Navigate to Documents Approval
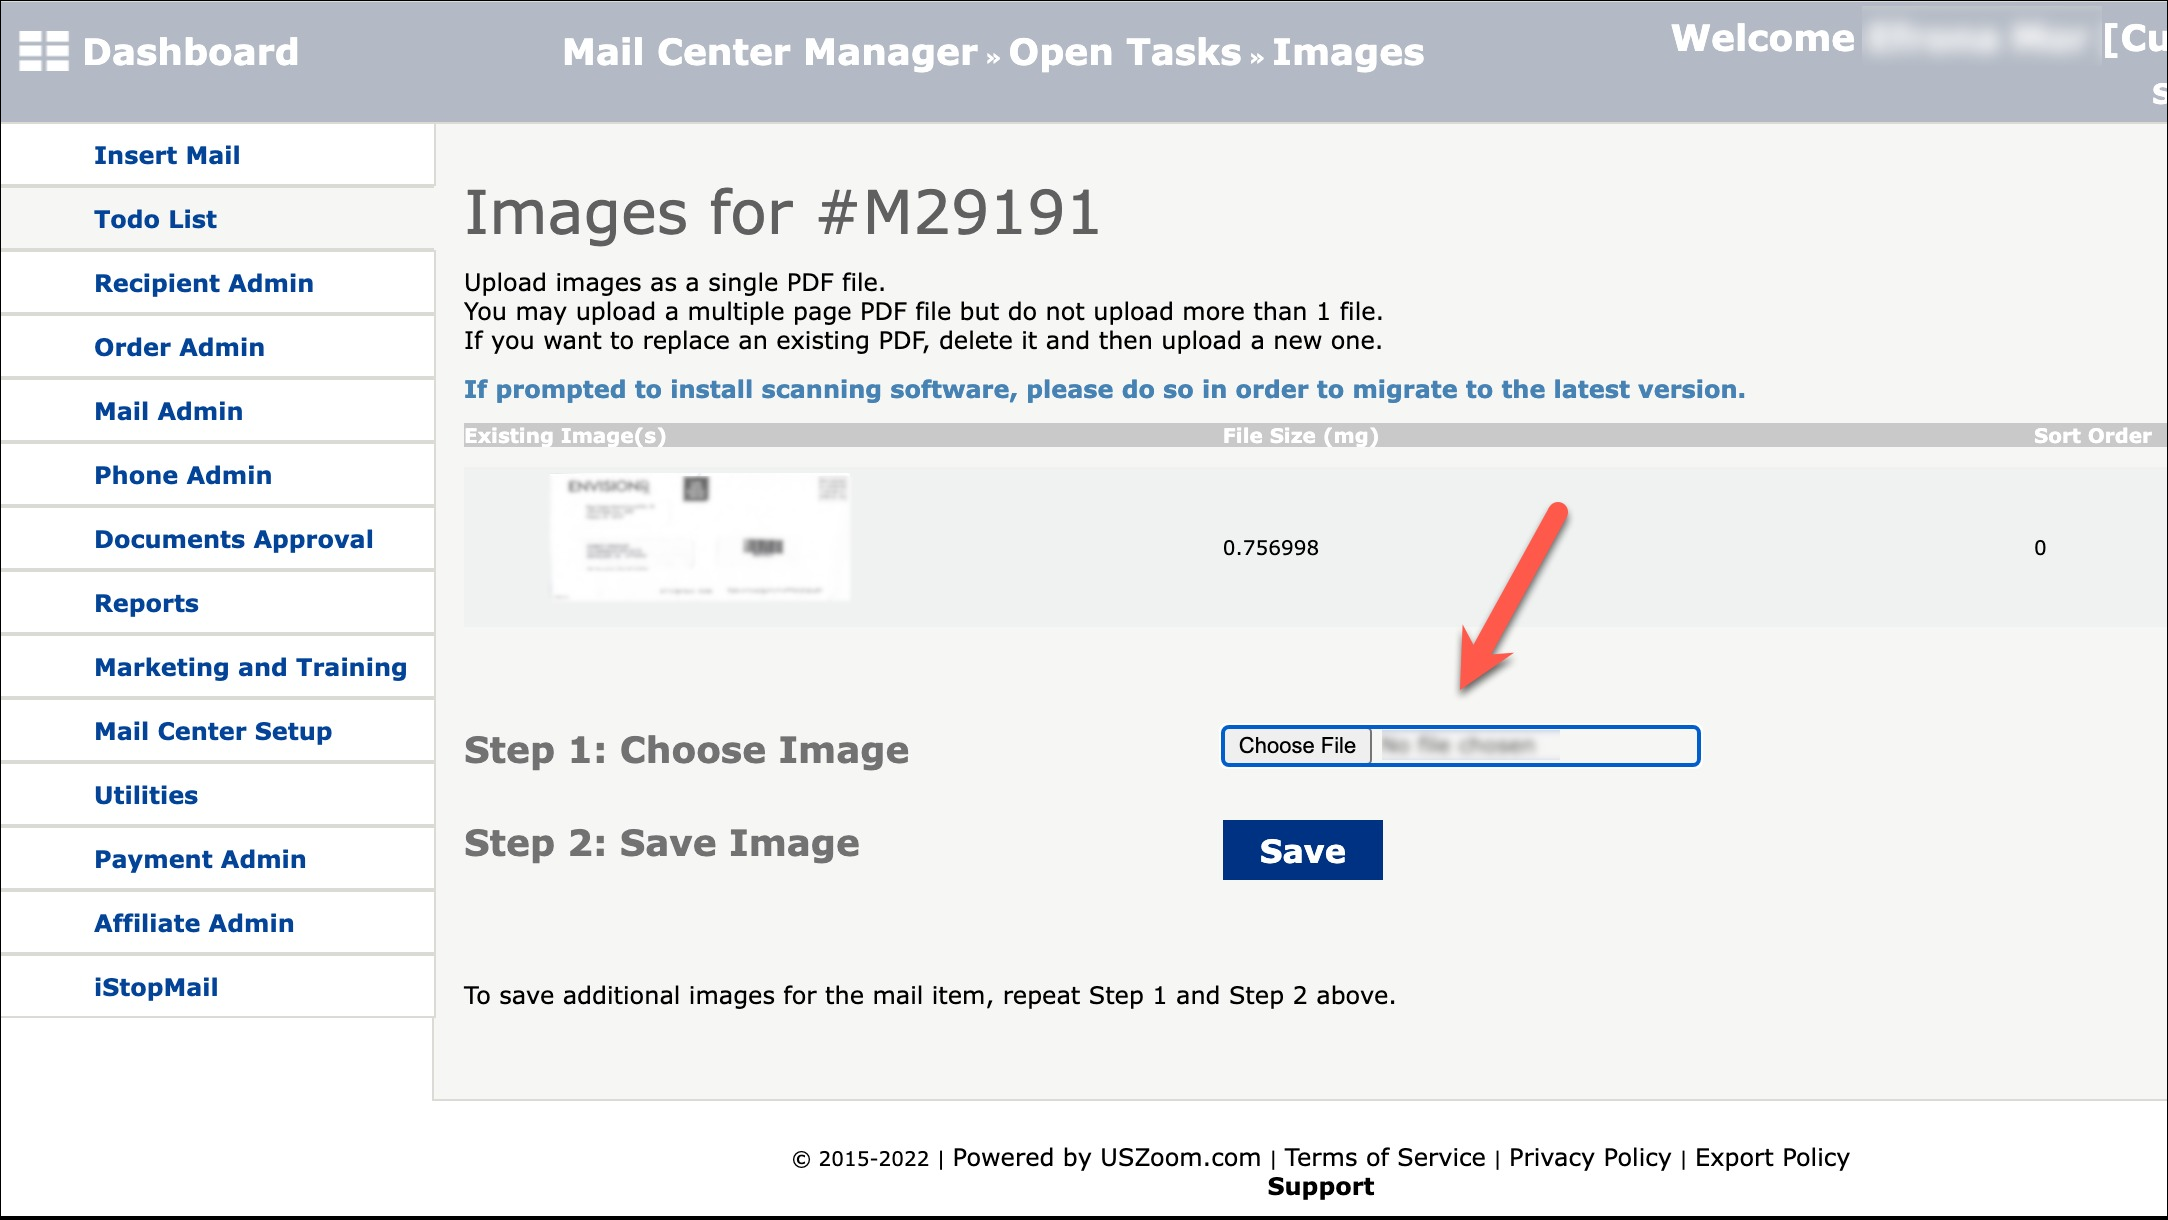Image resolution: width=2168 pixels, height=1220 pixels. click(x=233, y=539)
